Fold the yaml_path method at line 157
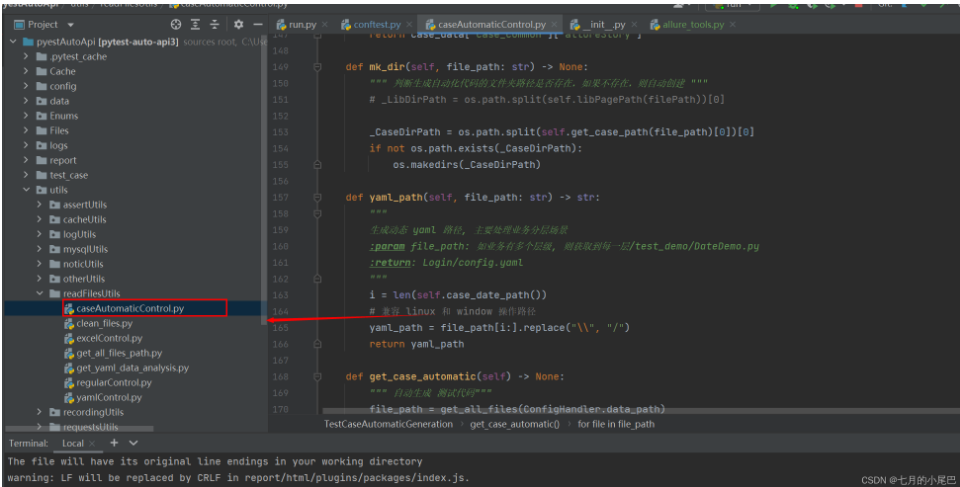 pyautogui.click(x=317, y=197)
